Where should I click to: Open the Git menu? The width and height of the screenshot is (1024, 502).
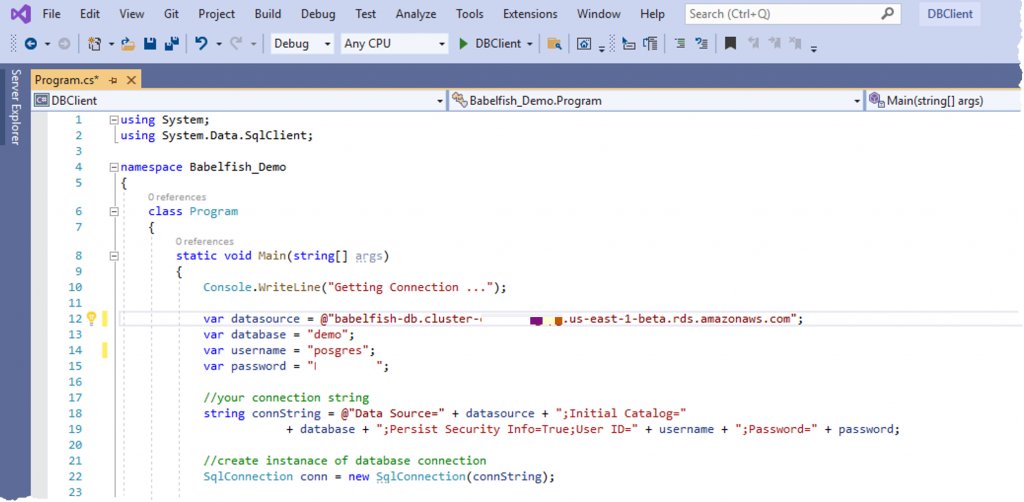coord(172,14)
